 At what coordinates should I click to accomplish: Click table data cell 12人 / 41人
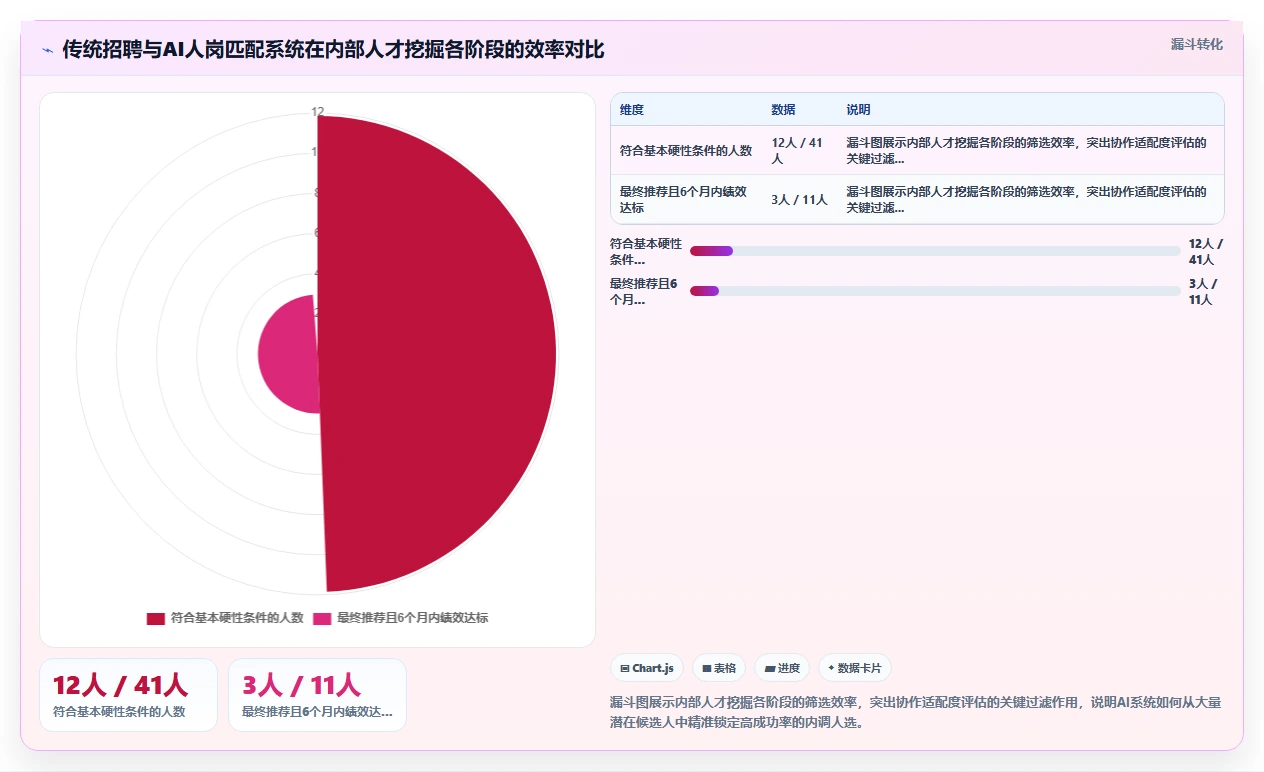coord(799,150)
